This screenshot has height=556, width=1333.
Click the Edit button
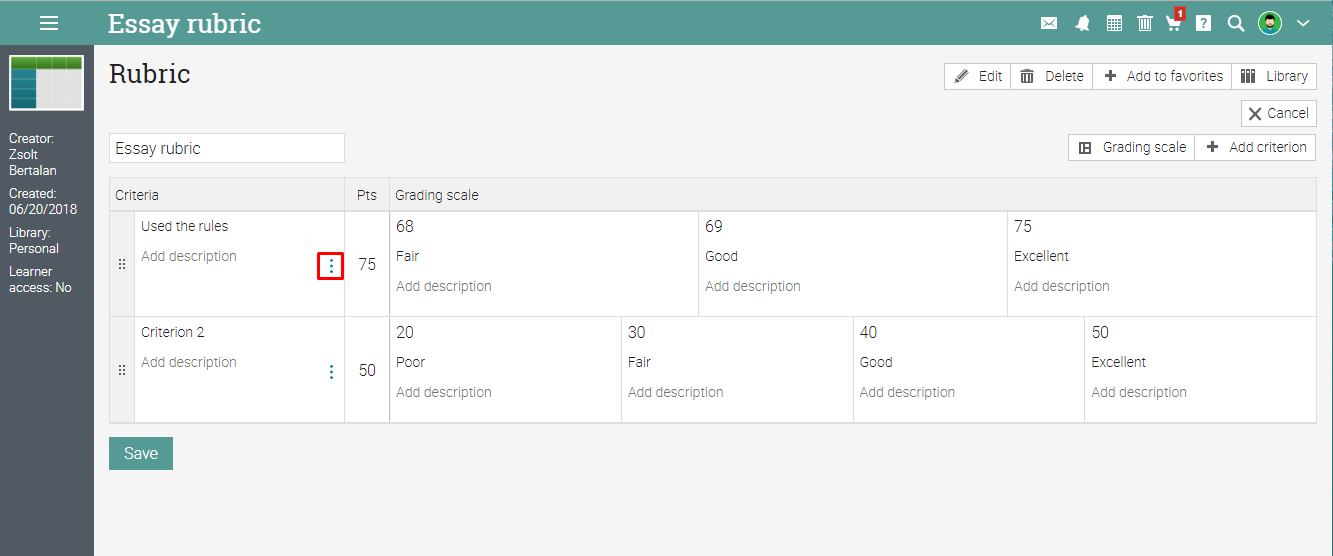point(978,76)
